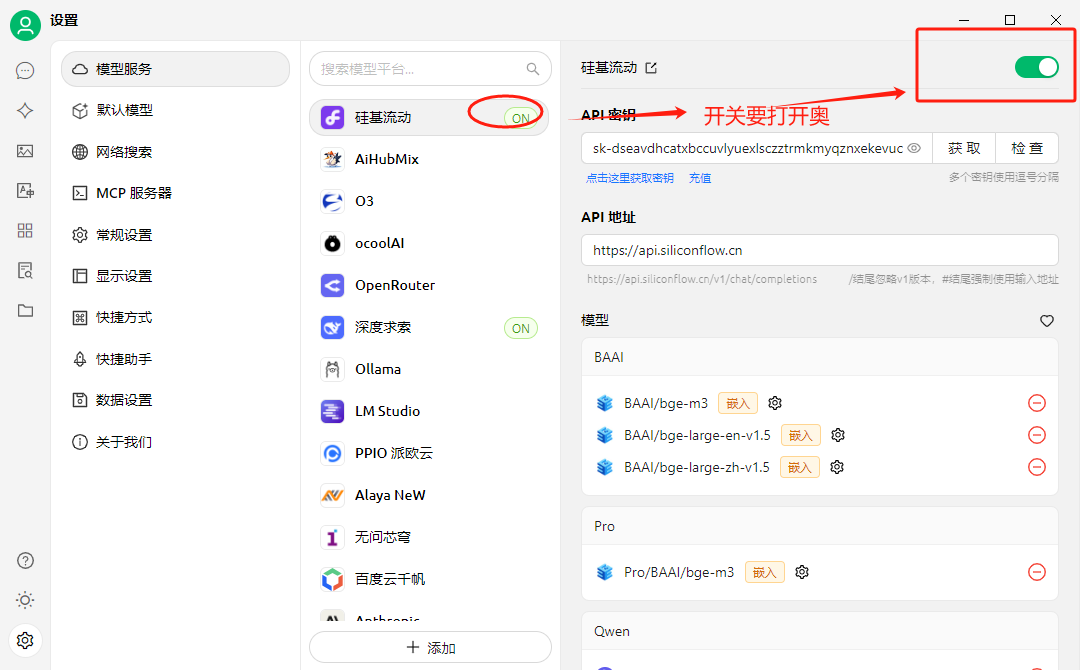Select the 模型服务 settings menu

point(176,69)
